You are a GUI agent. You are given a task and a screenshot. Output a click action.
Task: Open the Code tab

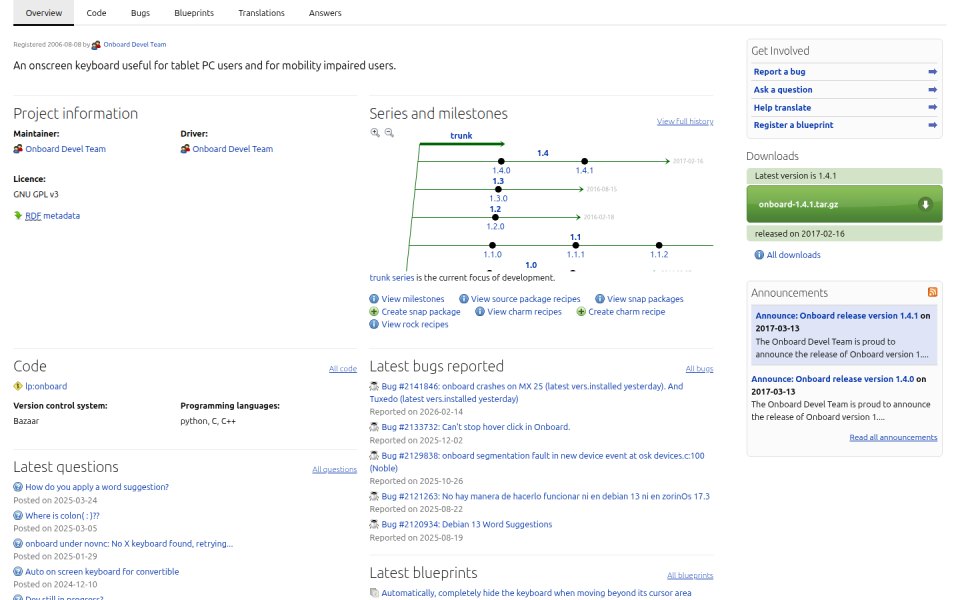96,13
